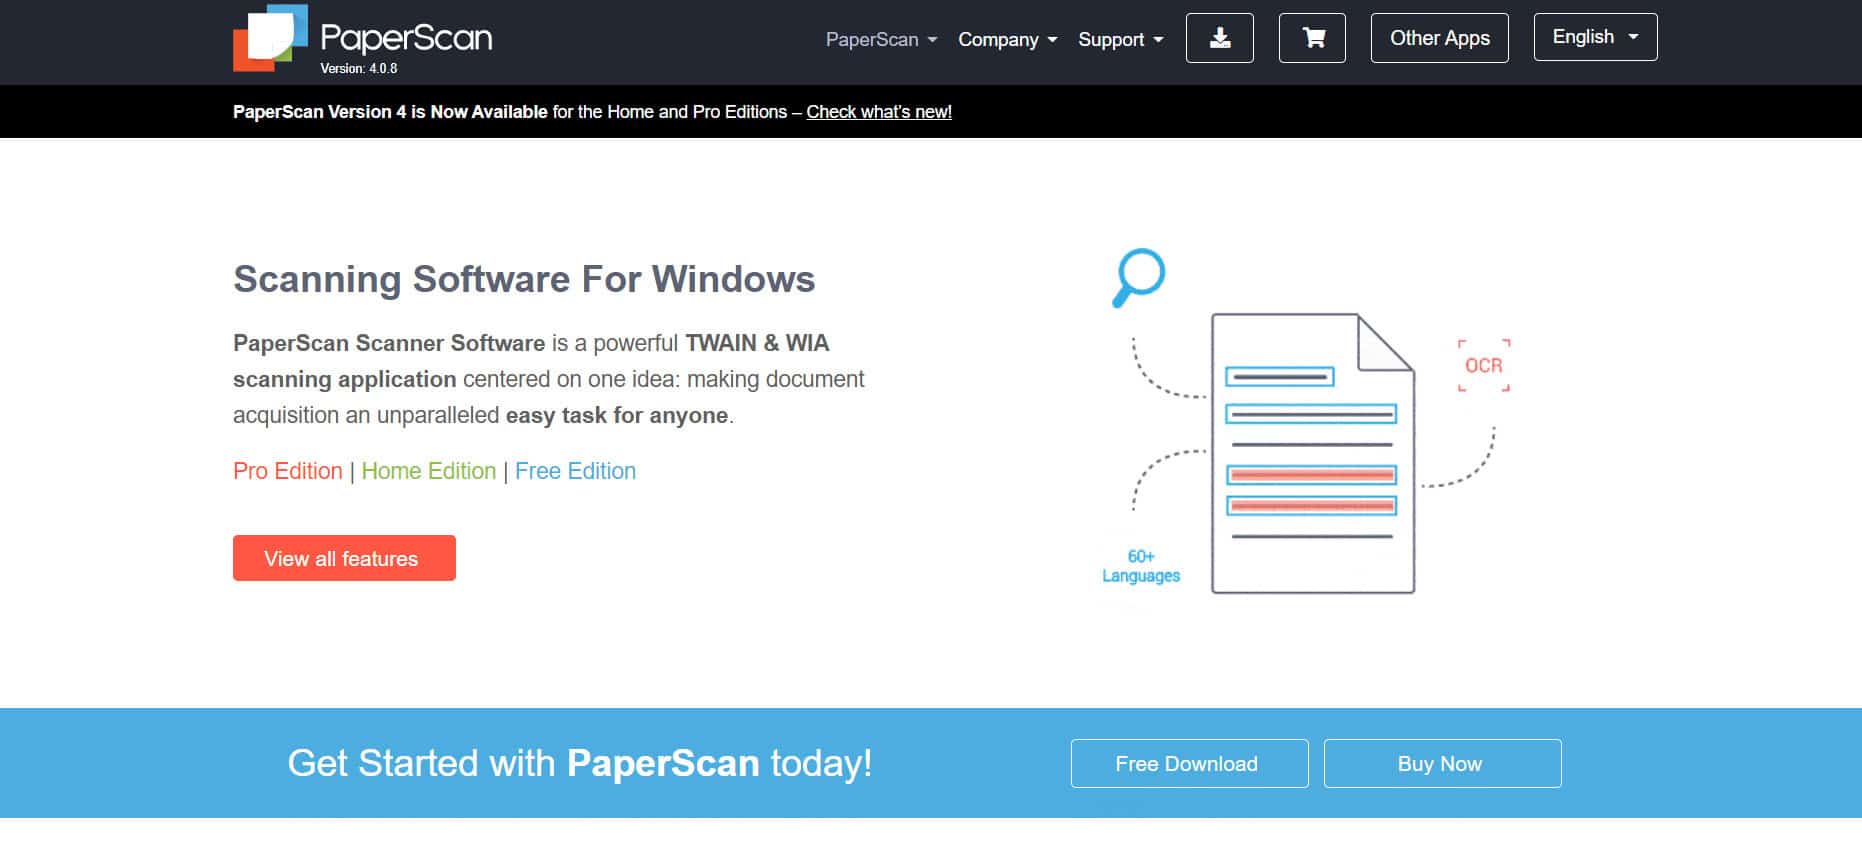Click the Scanning Software For Windows heading

[524, 279]
